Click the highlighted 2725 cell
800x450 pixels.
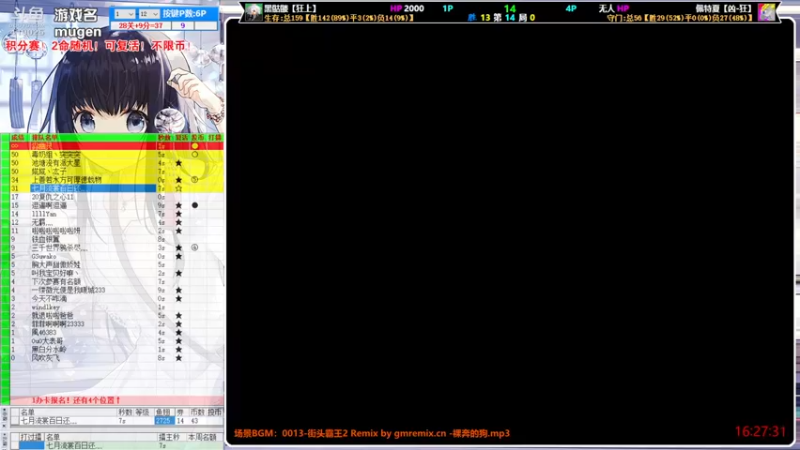coord(164,421)
